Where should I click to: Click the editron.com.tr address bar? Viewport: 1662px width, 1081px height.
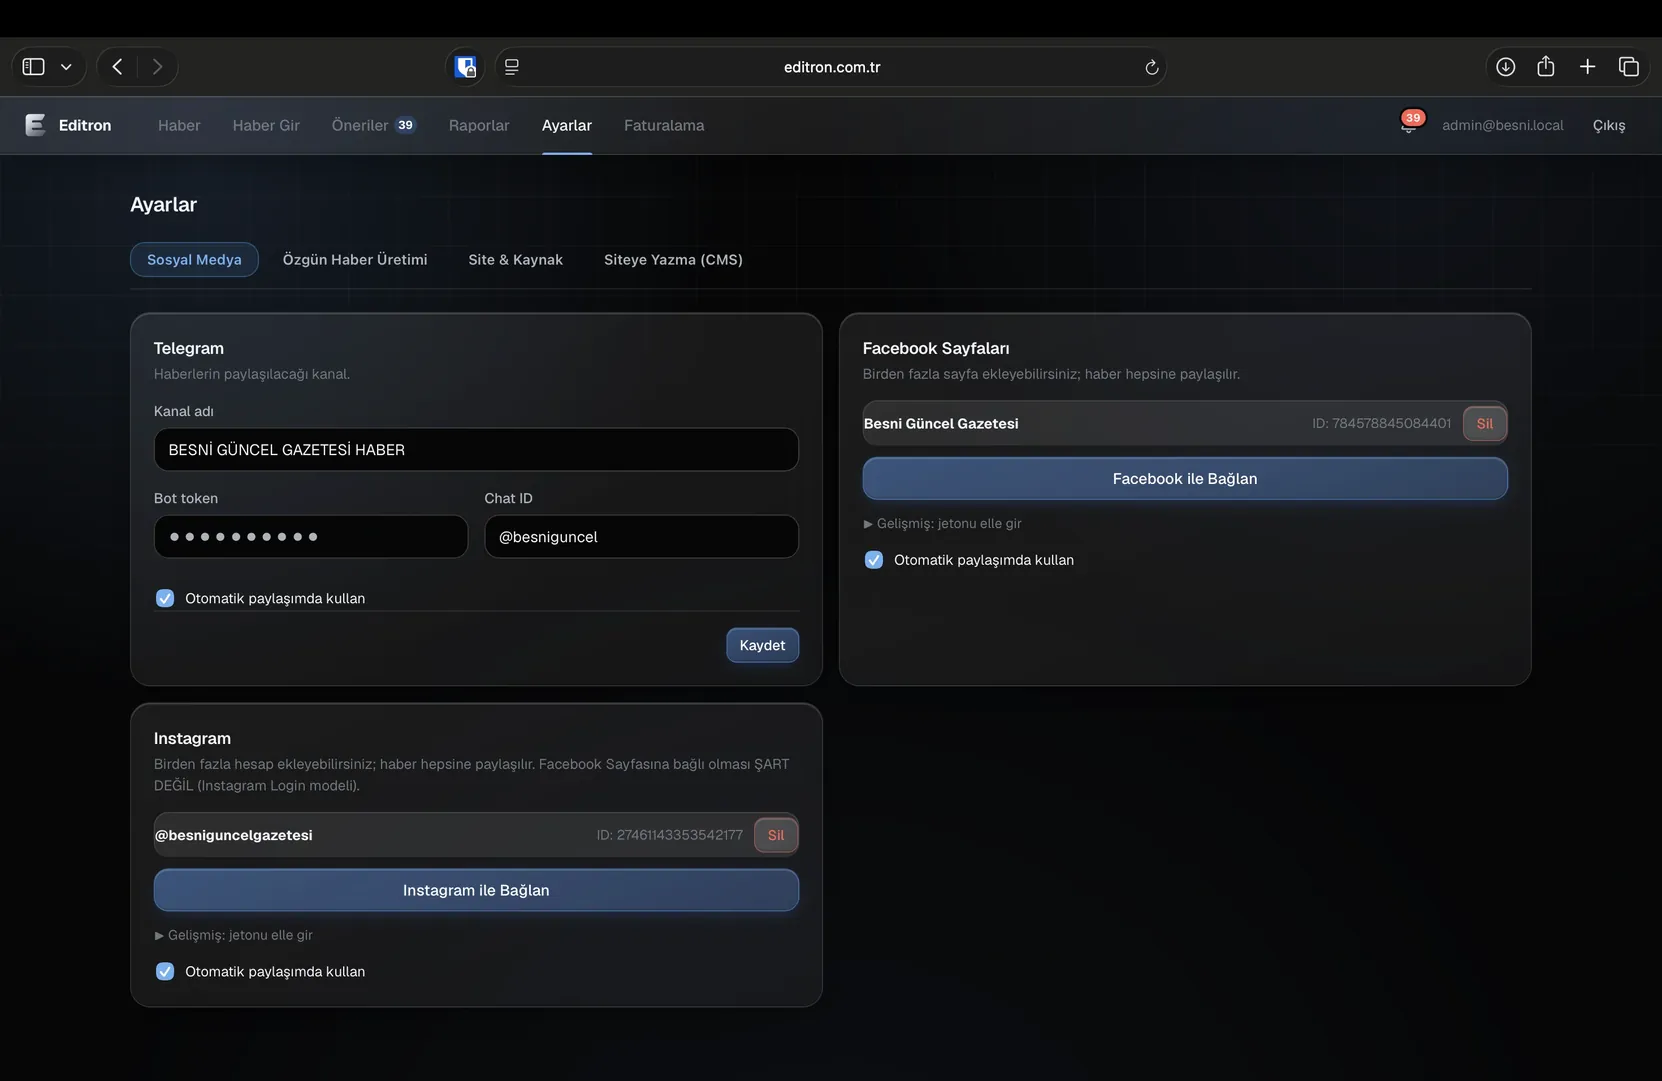831,67
